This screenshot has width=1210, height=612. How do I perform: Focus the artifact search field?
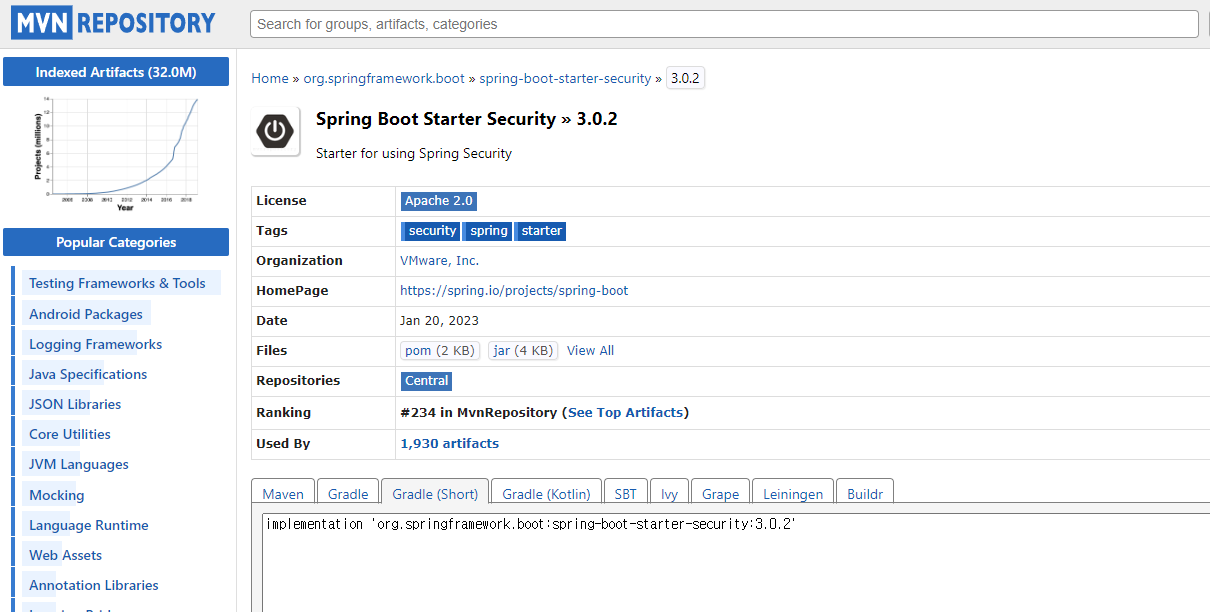click(x=724, y=24)
